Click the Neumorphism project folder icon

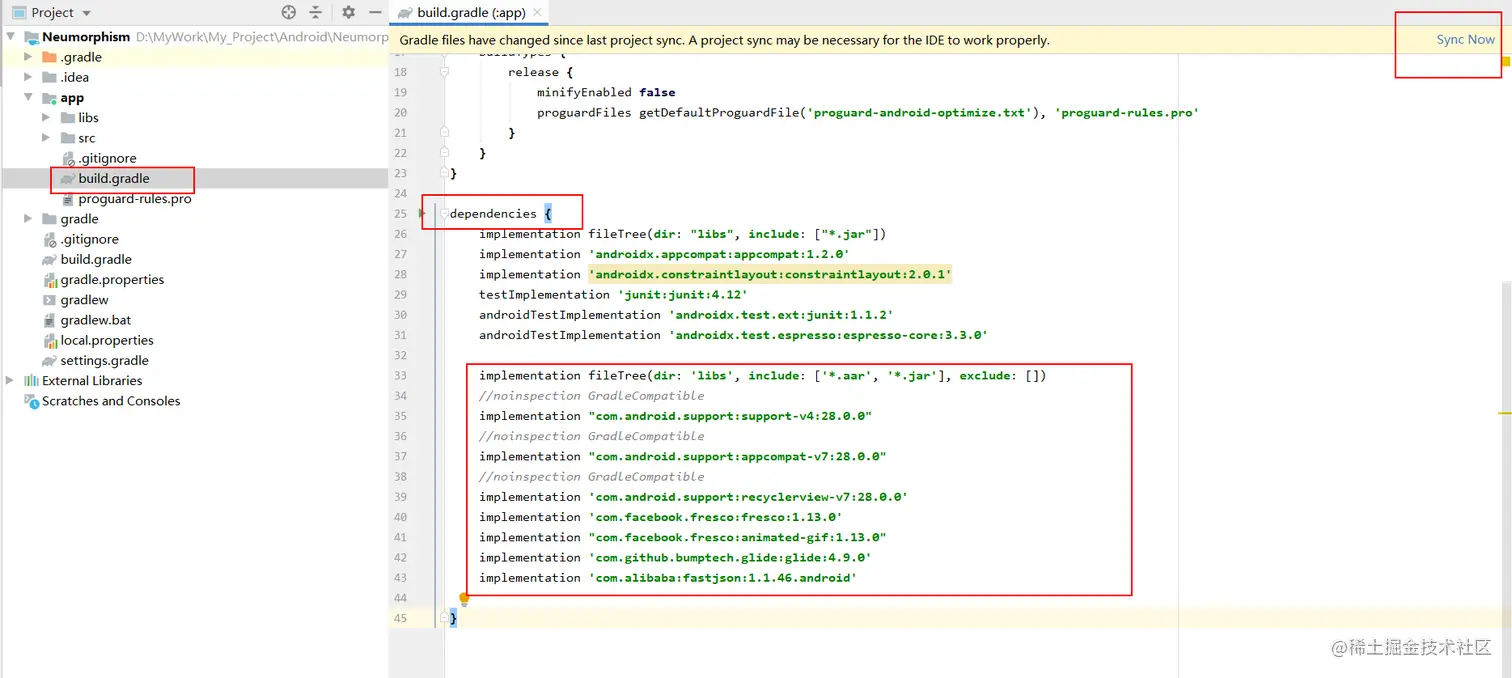pyautogui.click(x=31, y=37)
